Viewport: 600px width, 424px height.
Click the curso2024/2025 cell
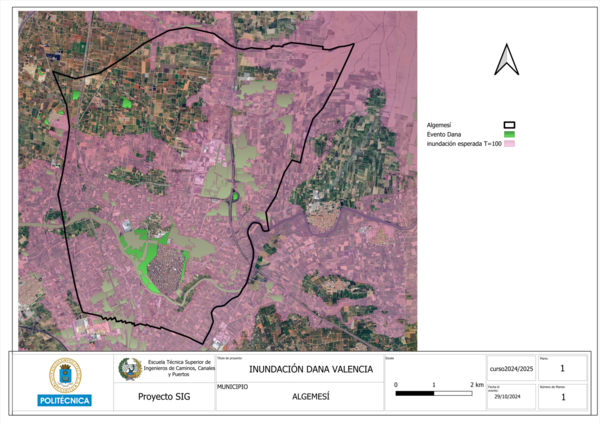511,369
